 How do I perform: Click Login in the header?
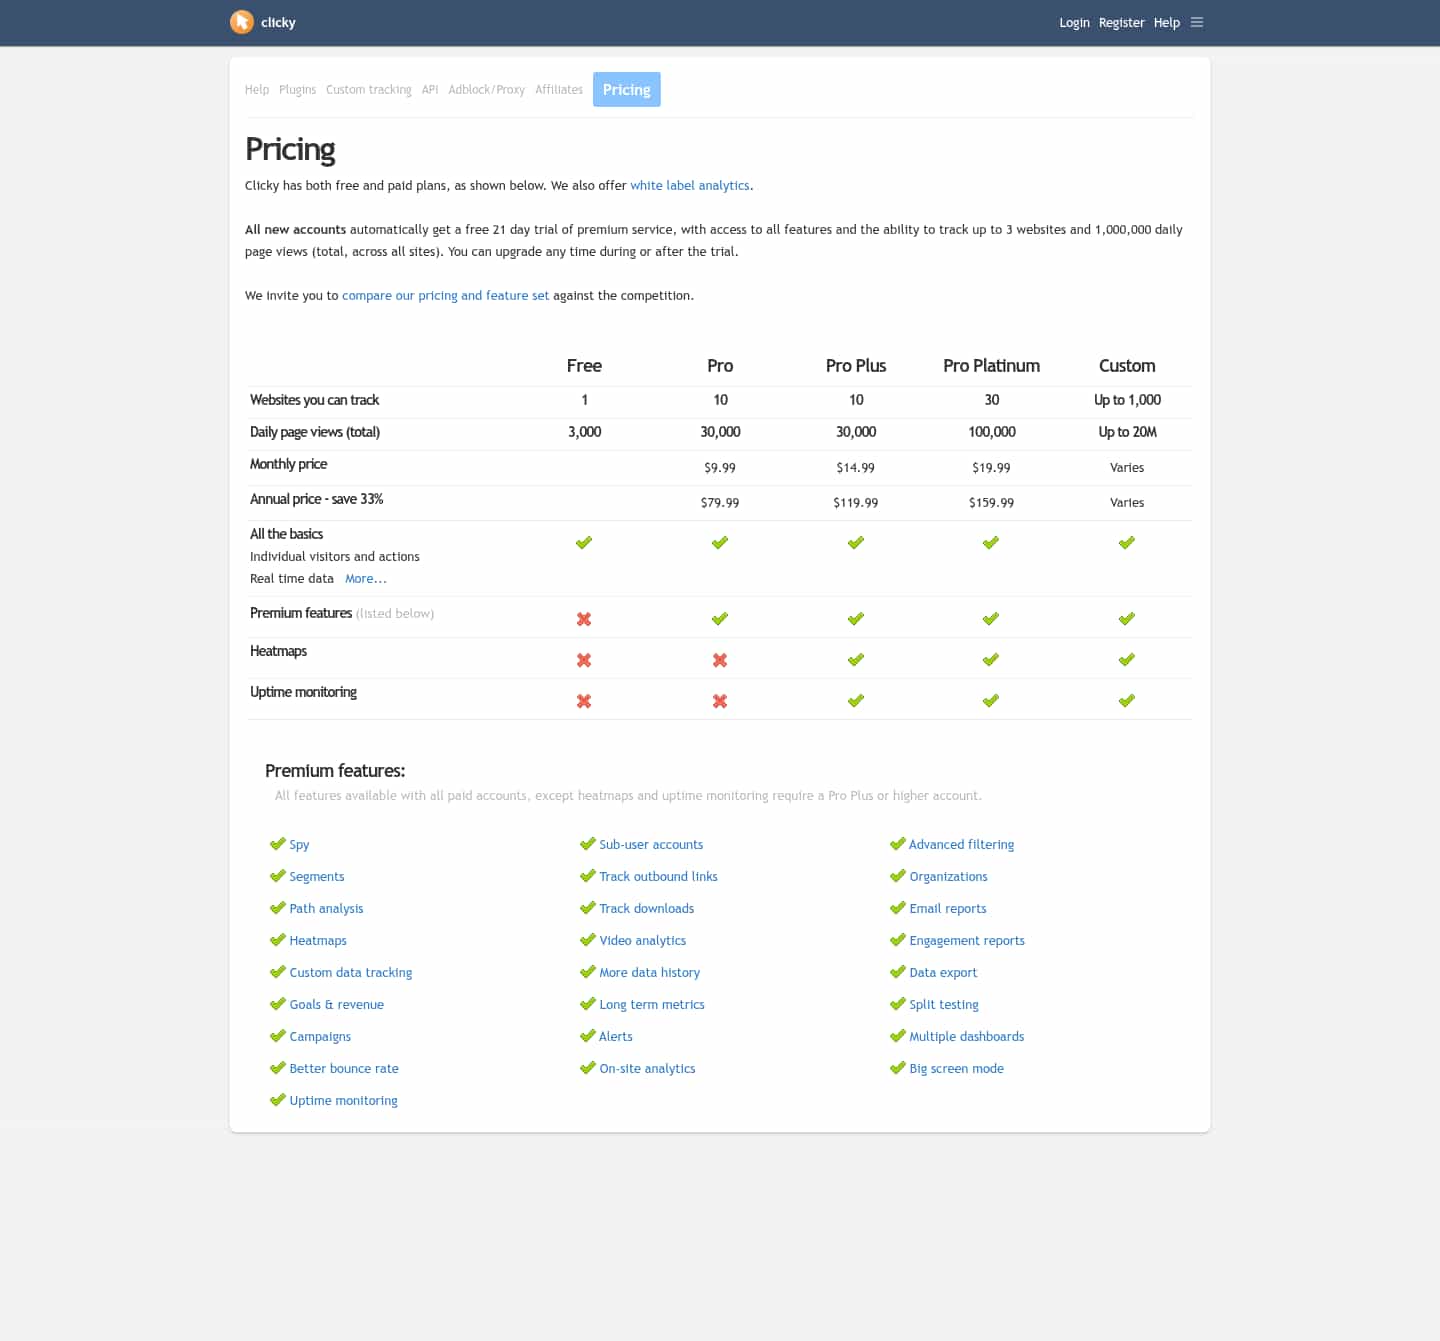pos(1074,22)
